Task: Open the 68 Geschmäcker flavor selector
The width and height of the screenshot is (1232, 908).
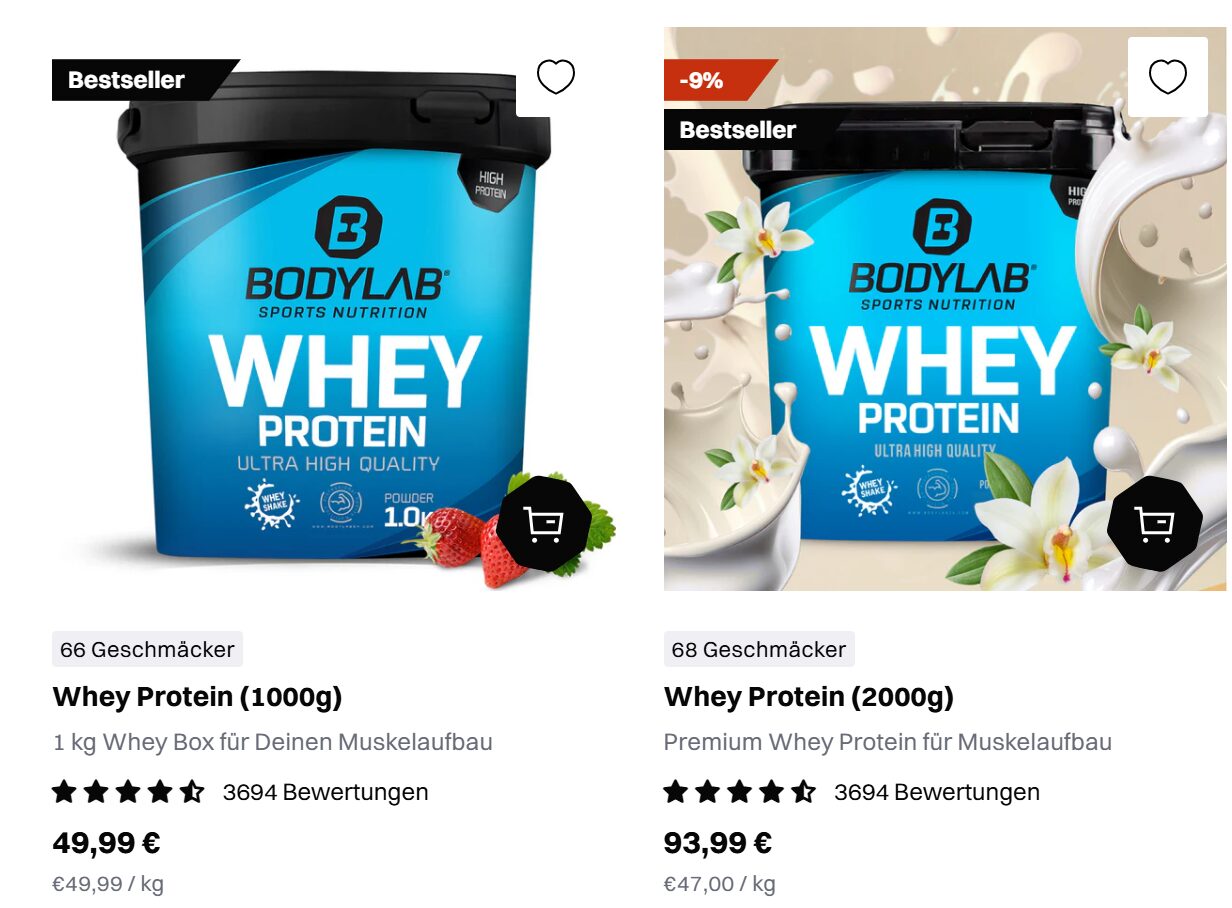Action: click(x=759, y=650)
